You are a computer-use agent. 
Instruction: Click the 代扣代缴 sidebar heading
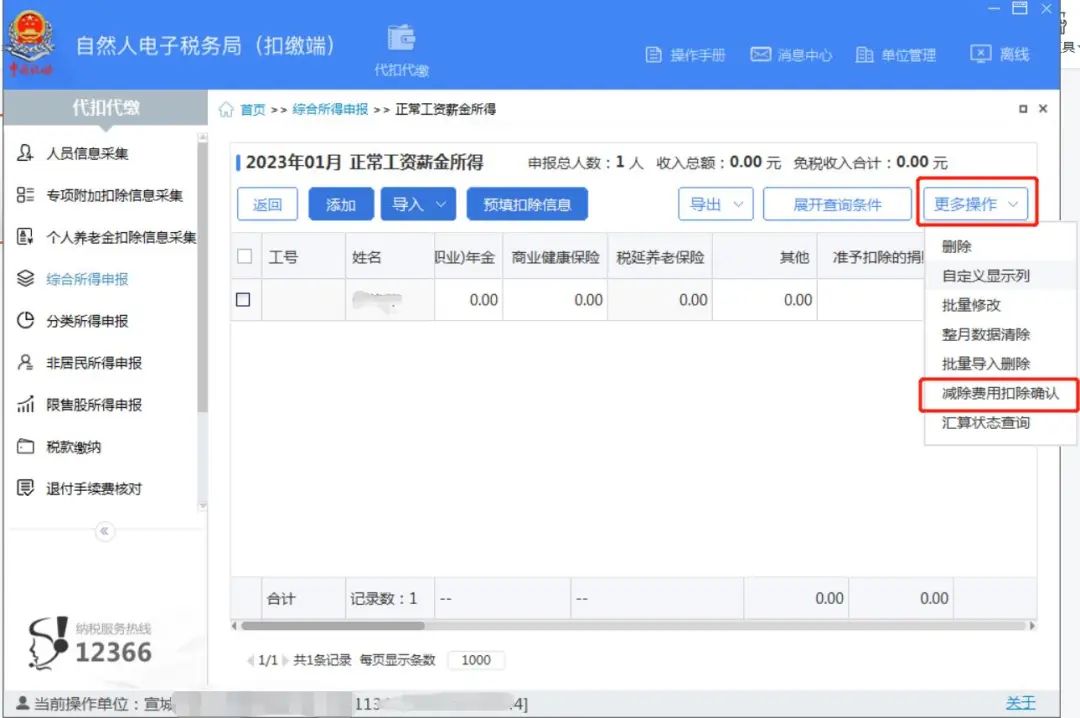[106, 107]
